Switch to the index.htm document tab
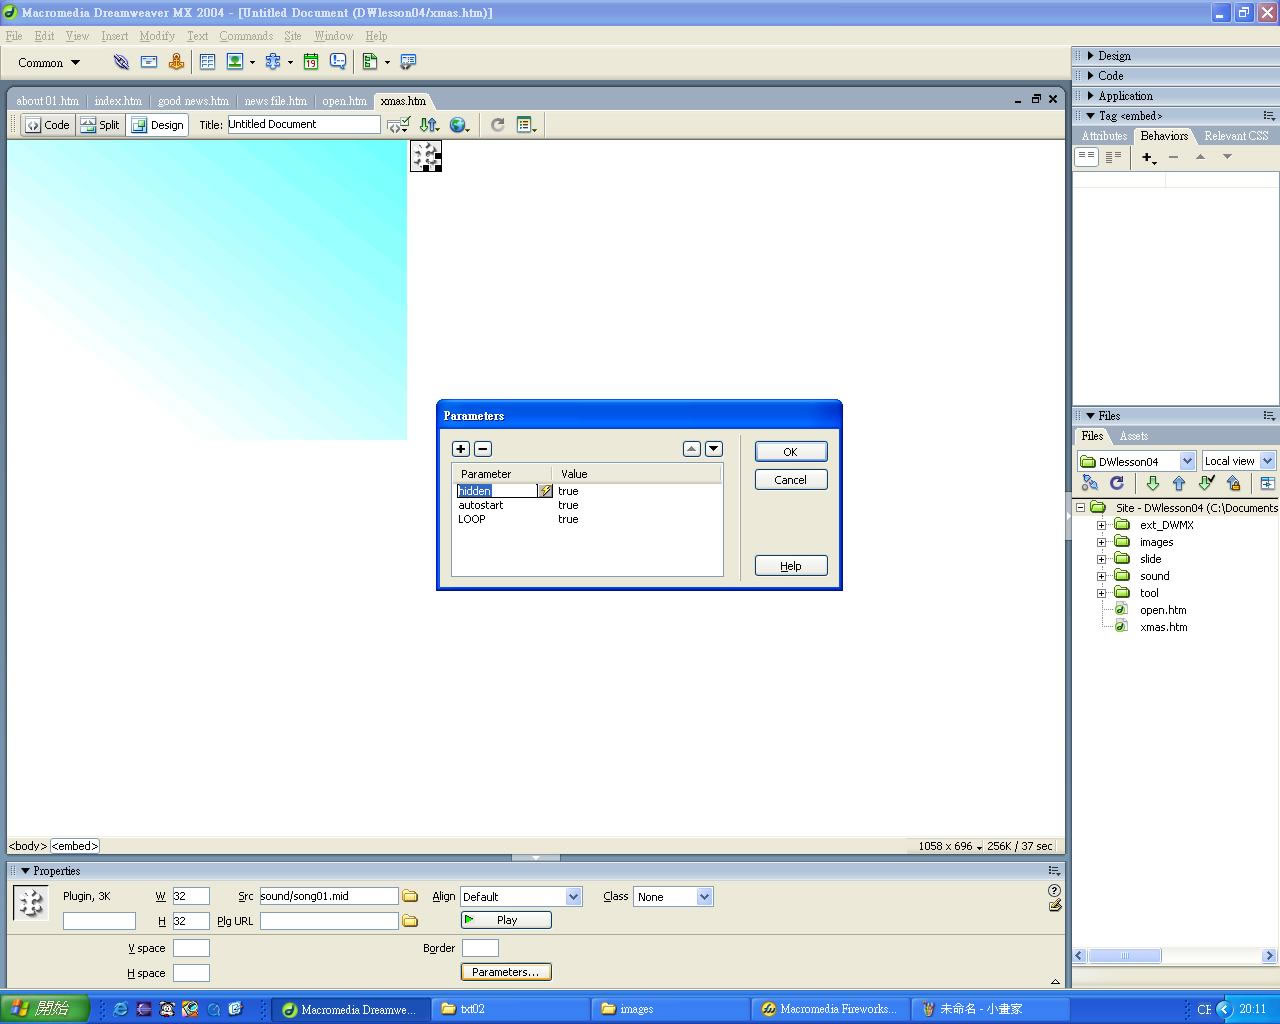 point(118,101)
